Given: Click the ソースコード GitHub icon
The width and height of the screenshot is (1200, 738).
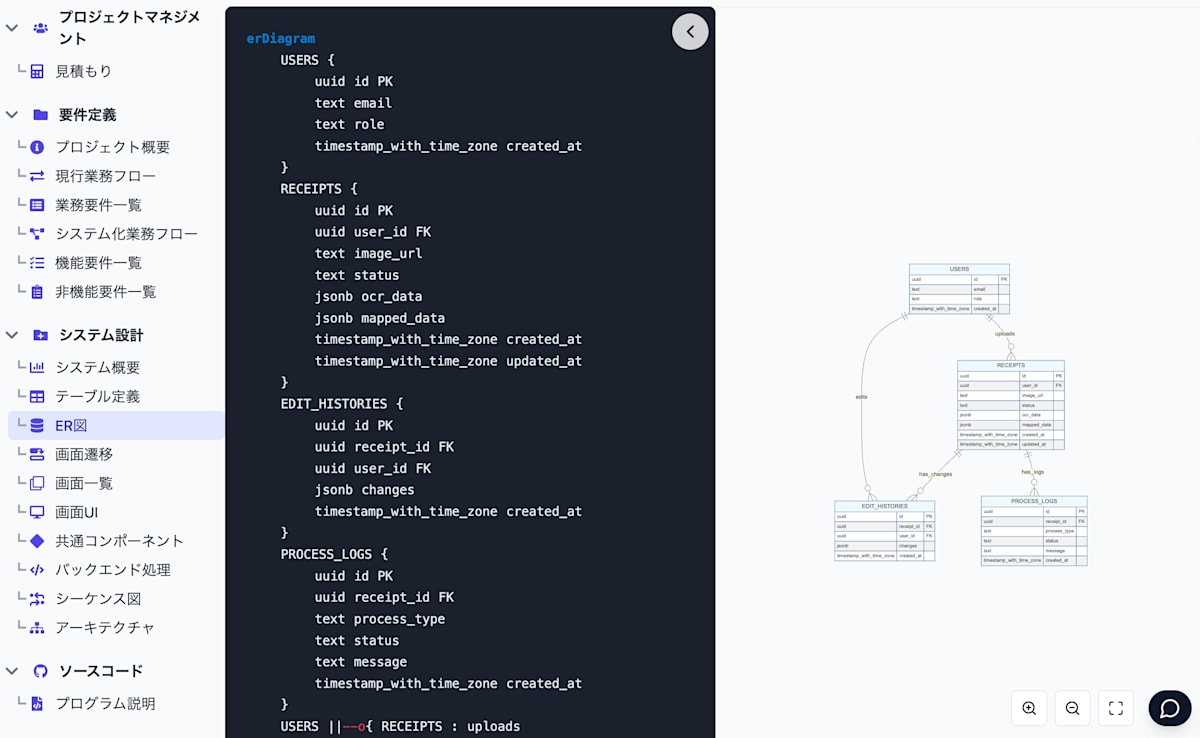Looking at the screenshot, I should click(40, 671).
